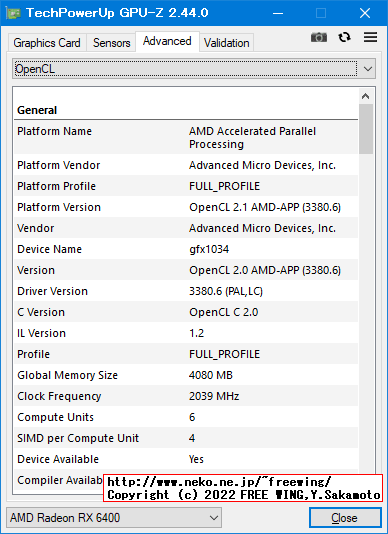Viewport: 388px width, 534px height.
Task: Click the scrollbar up arrow
Action: (366, 96)
